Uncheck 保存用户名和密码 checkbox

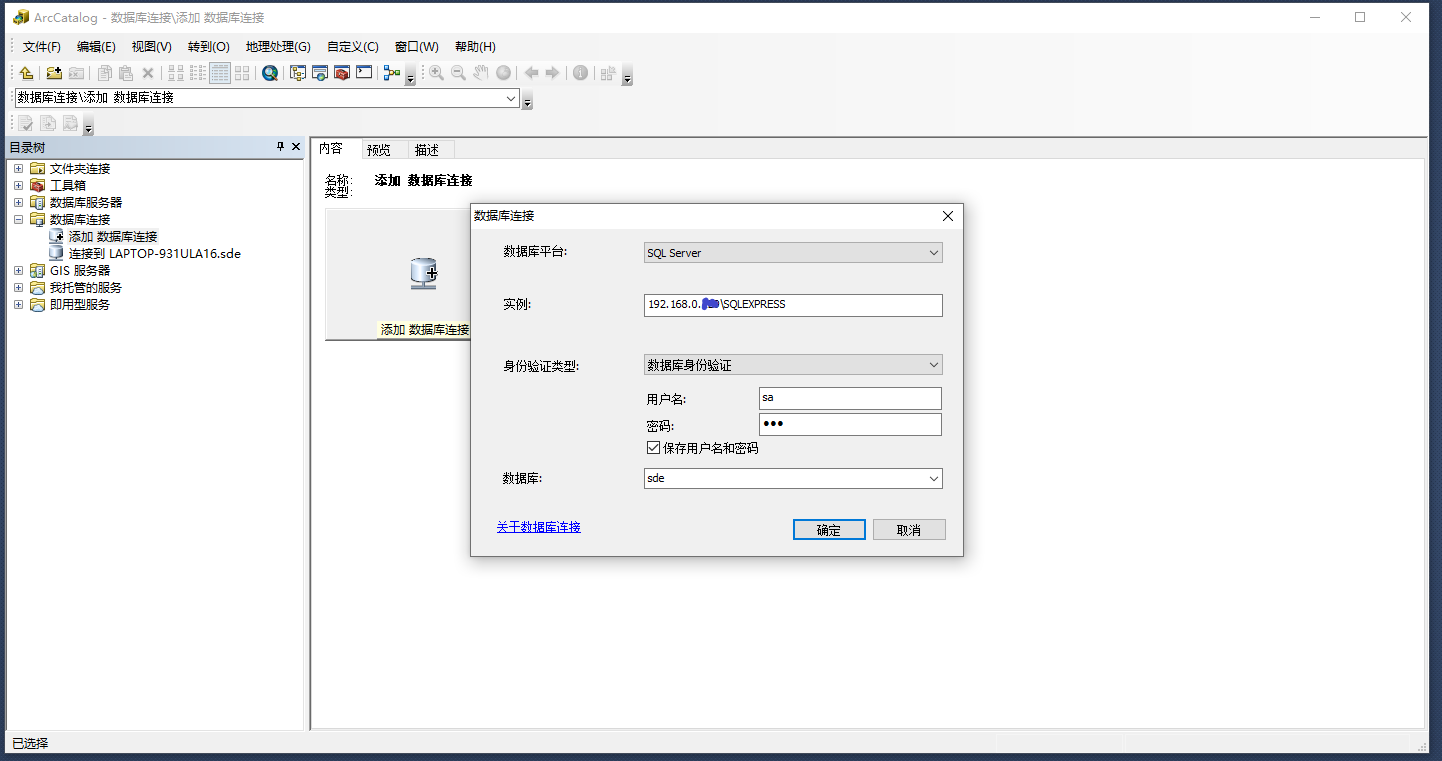click(x=653, y=447)
